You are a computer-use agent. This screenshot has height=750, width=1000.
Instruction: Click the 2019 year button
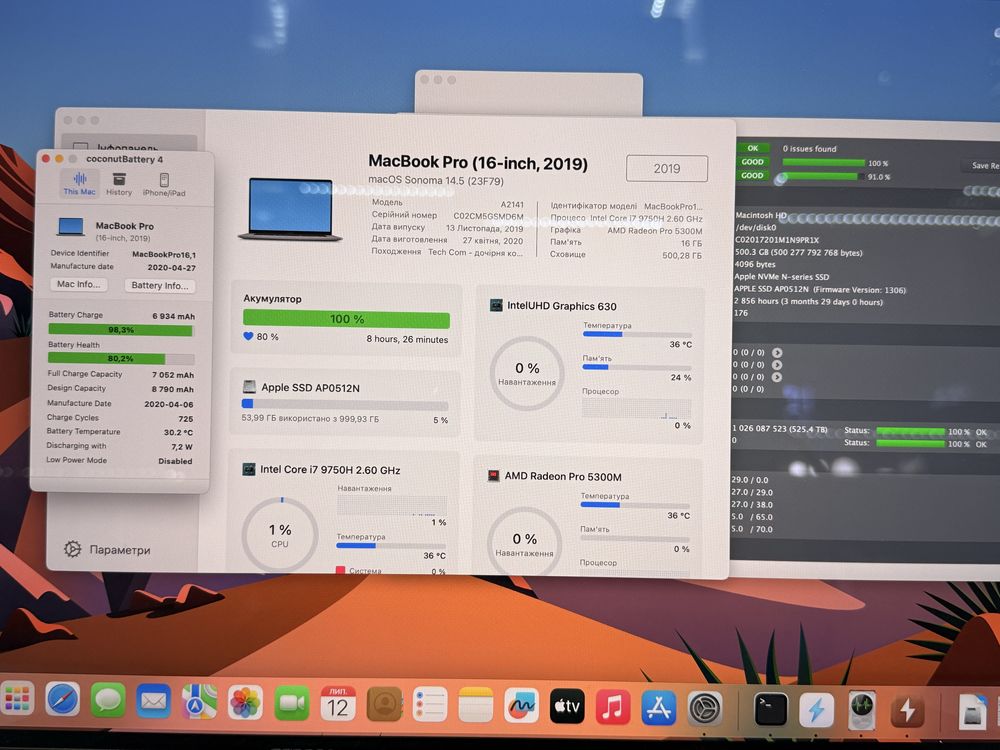[666, 168]
